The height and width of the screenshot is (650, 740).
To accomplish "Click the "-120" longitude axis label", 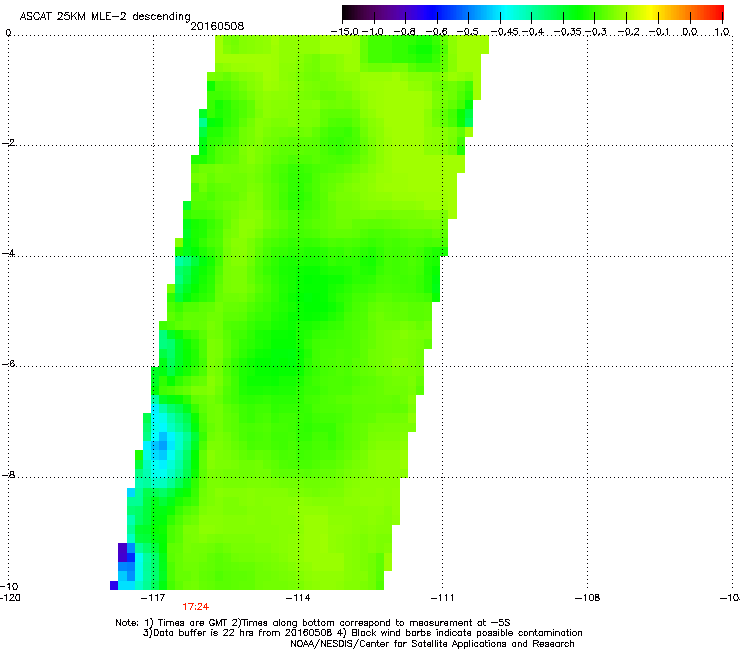I will coord(10,598).
